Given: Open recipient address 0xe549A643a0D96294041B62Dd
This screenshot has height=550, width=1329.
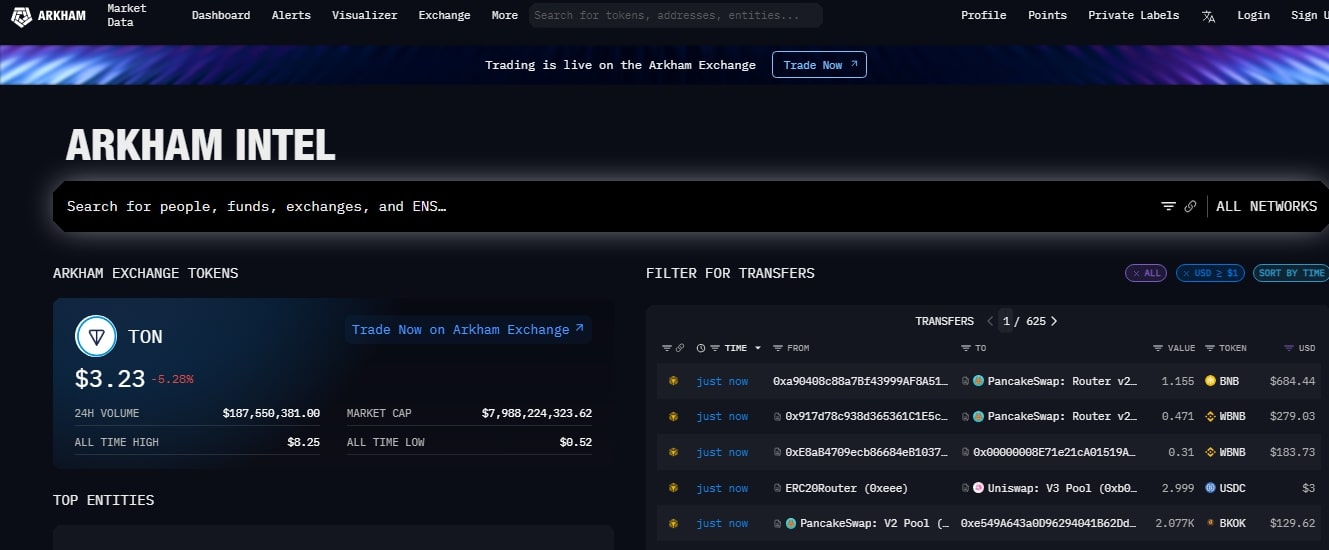Looking at the screenshot, I should [x=1048, y=523].
